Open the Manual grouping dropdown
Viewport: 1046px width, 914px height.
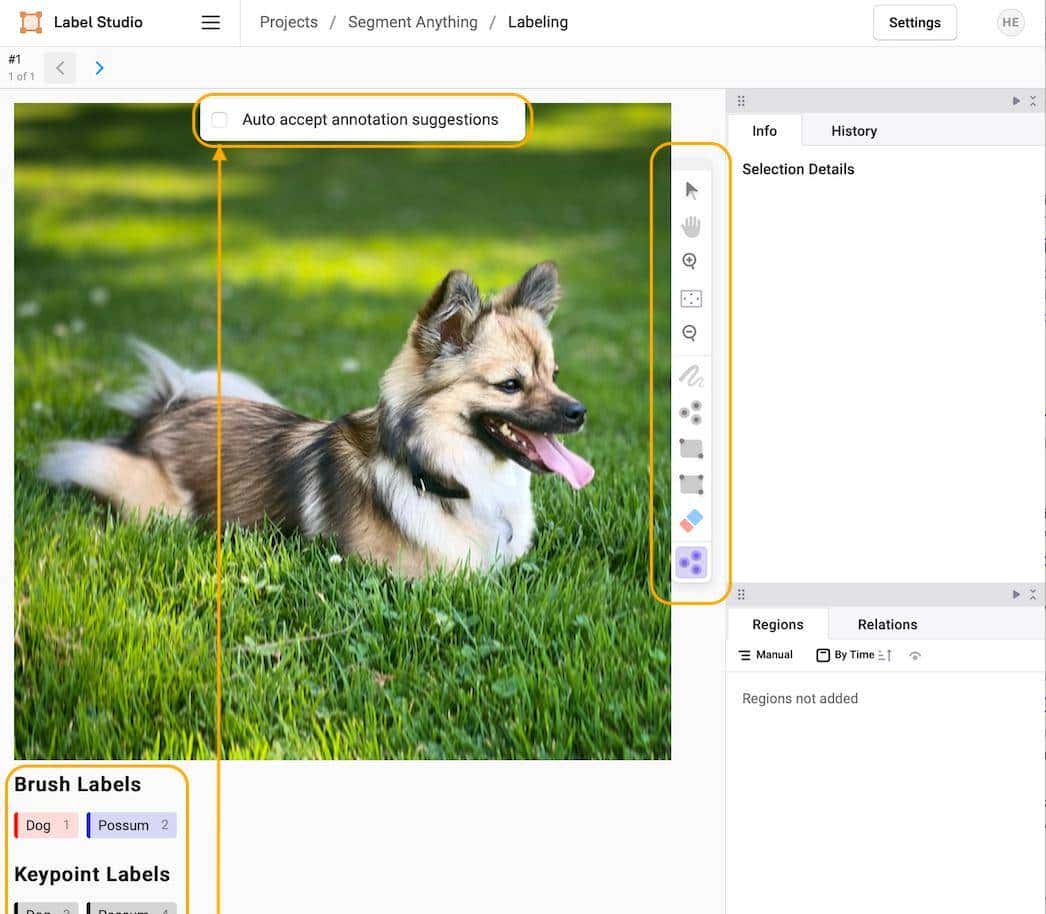click(766, 655)
